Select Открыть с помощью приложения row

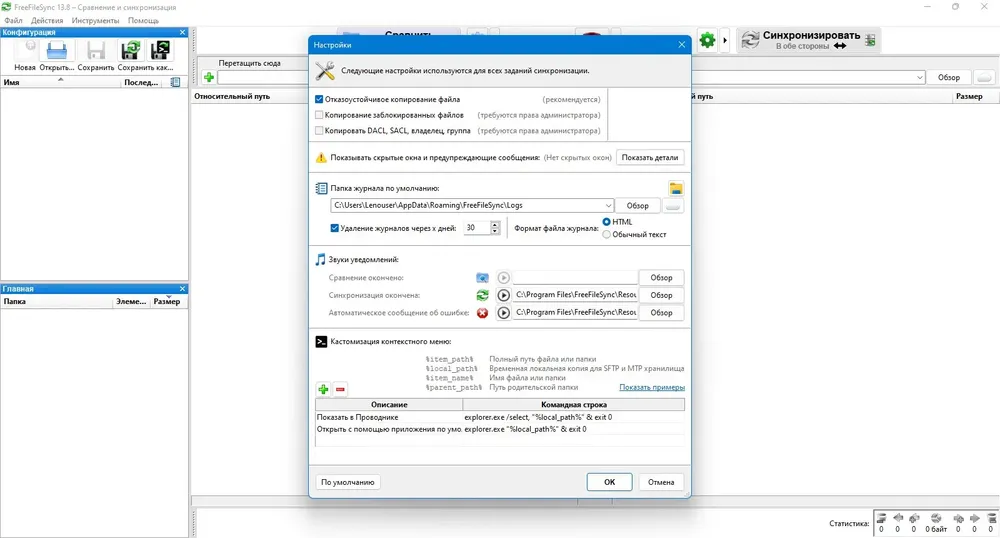500,429
